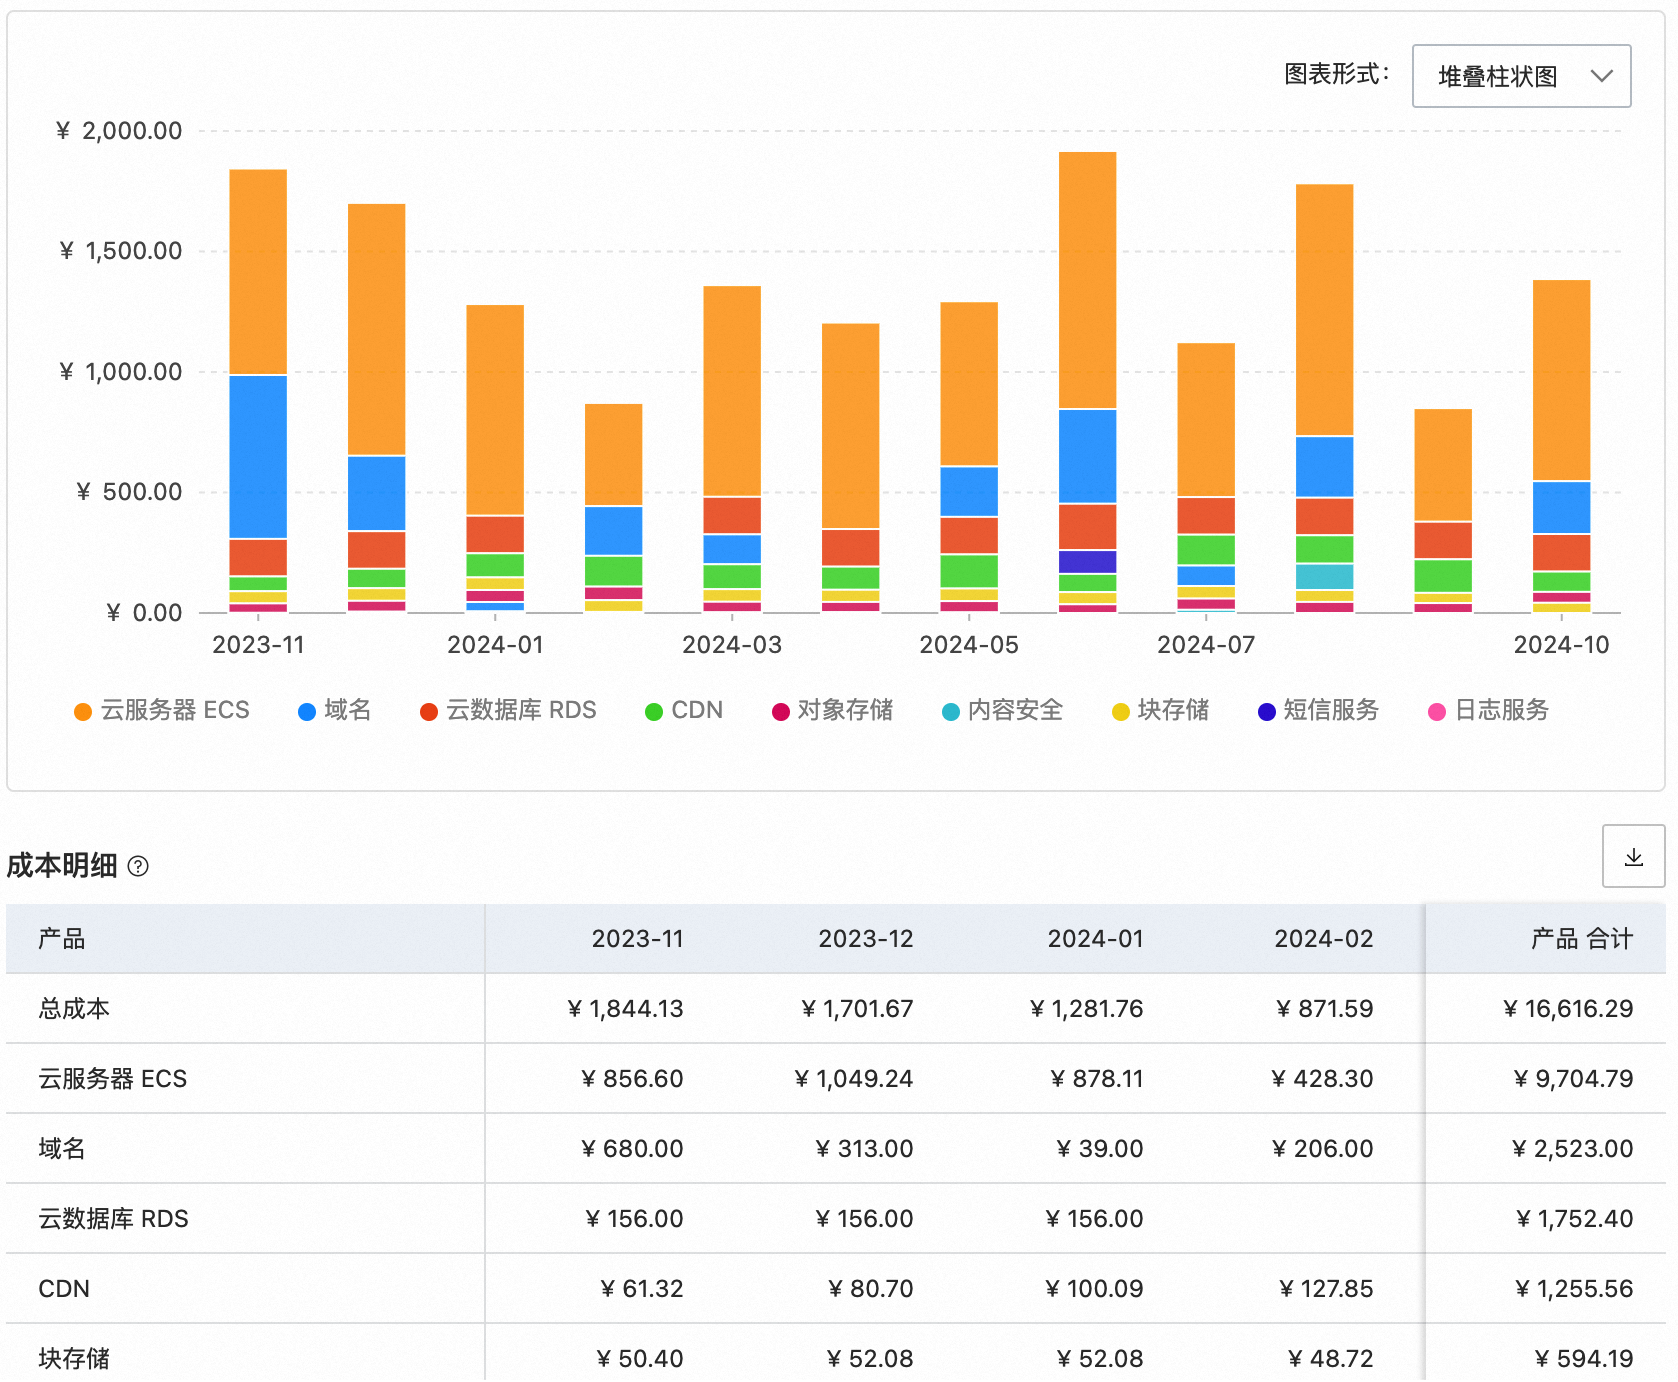Toggle 内容安全 legend series
The image size is (1678, 1382).
coord(1002,710)
